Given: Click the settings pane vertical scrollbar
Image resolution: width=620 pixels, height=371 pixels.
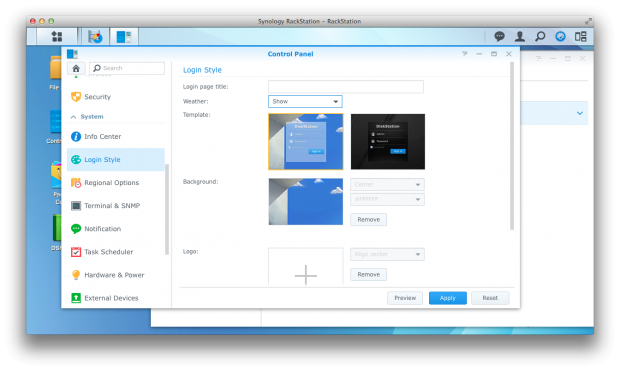Looking at the screenshot, I should coord(512,146).
